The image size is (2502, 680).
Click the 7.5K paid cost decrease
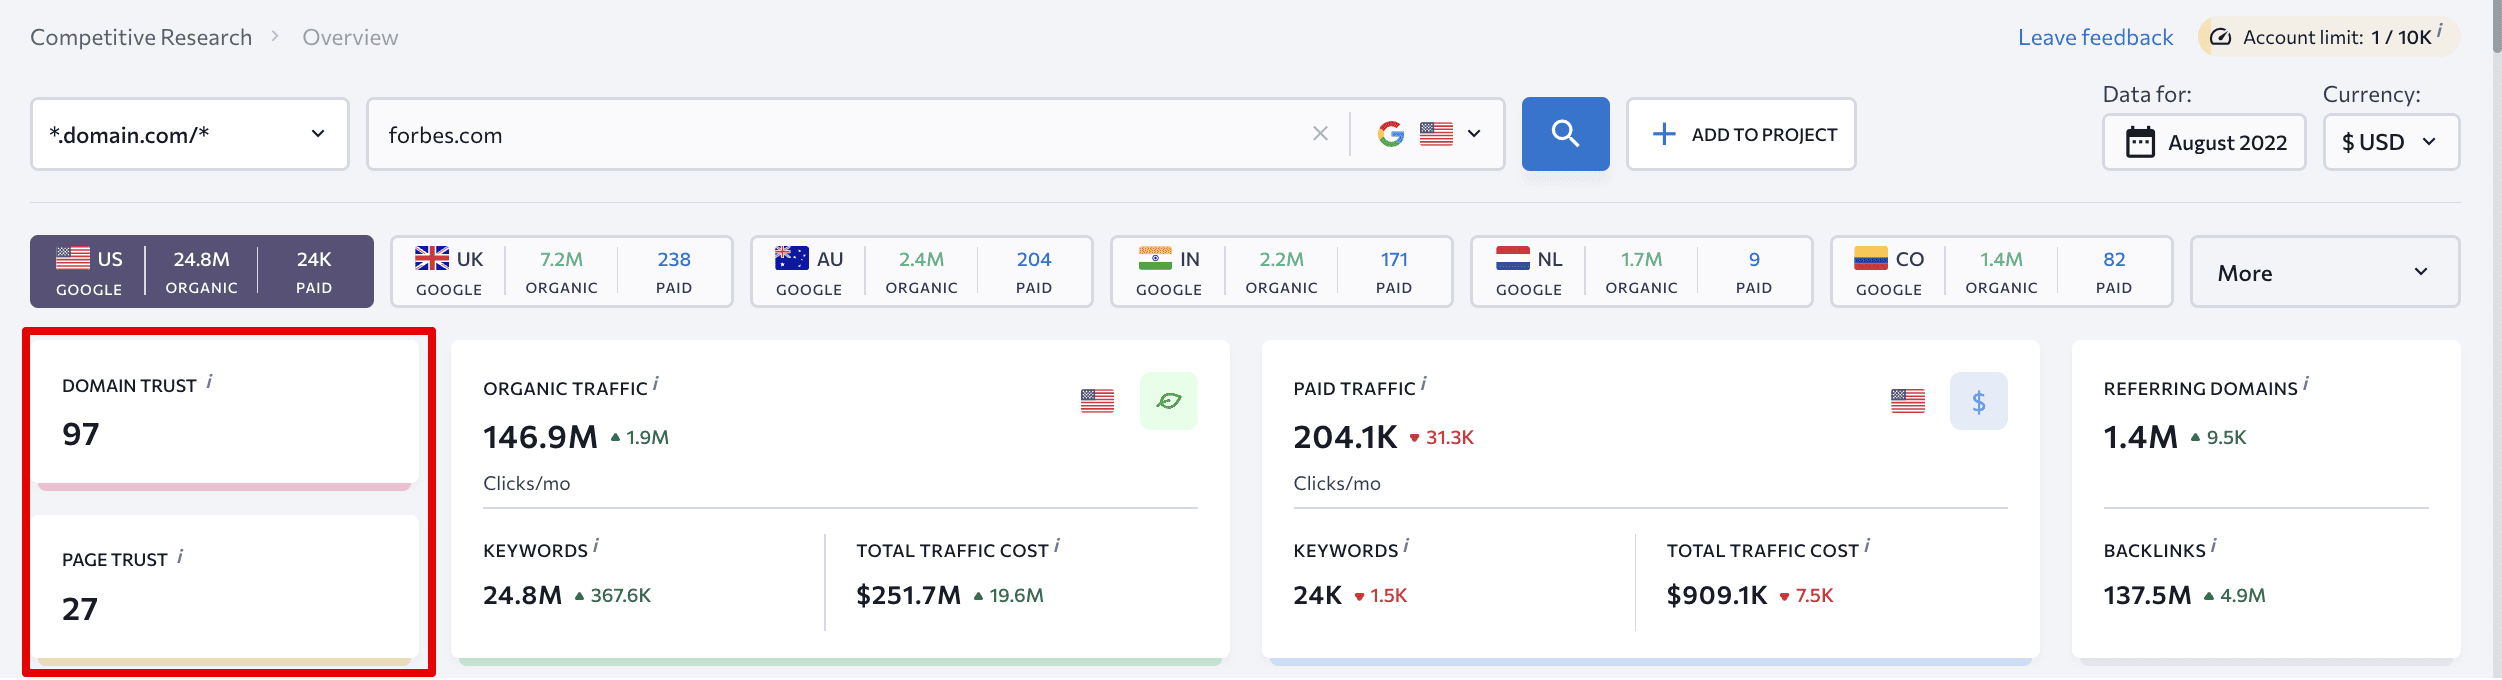coord(1806,596)
